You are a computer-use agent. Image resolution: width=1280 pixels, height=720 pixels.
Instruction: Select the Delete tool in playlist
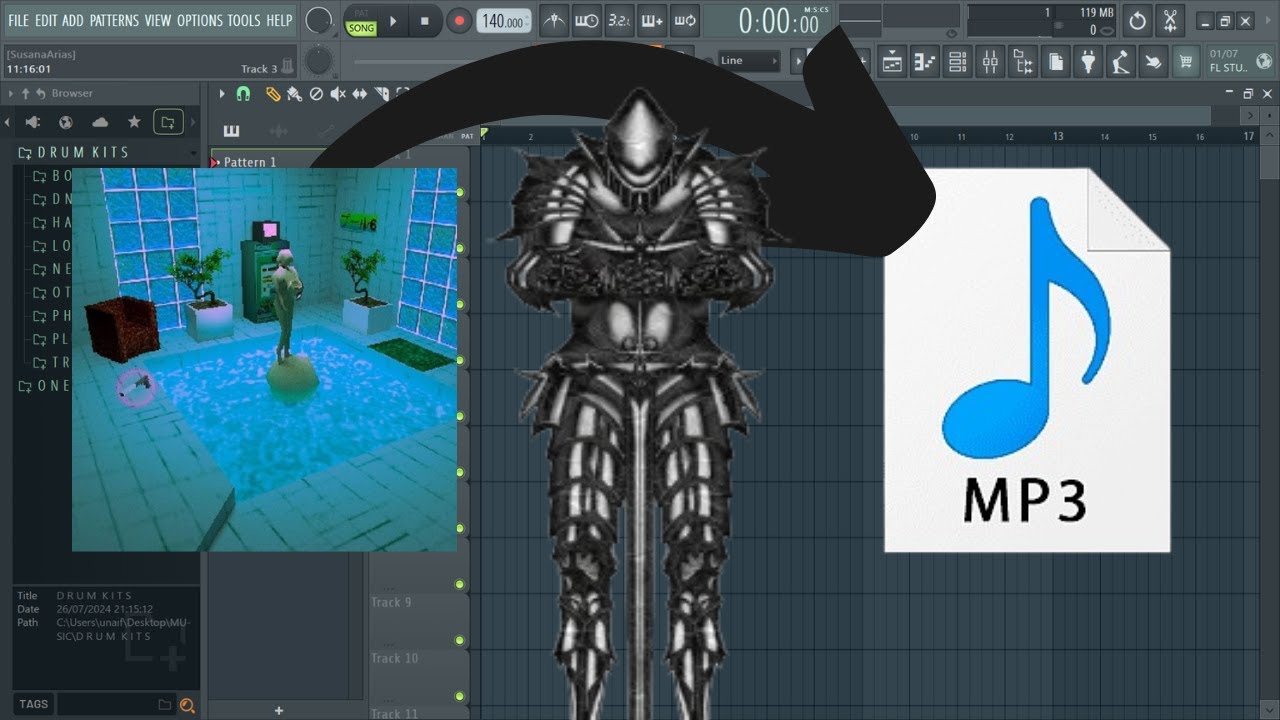[x=316, y=93]
